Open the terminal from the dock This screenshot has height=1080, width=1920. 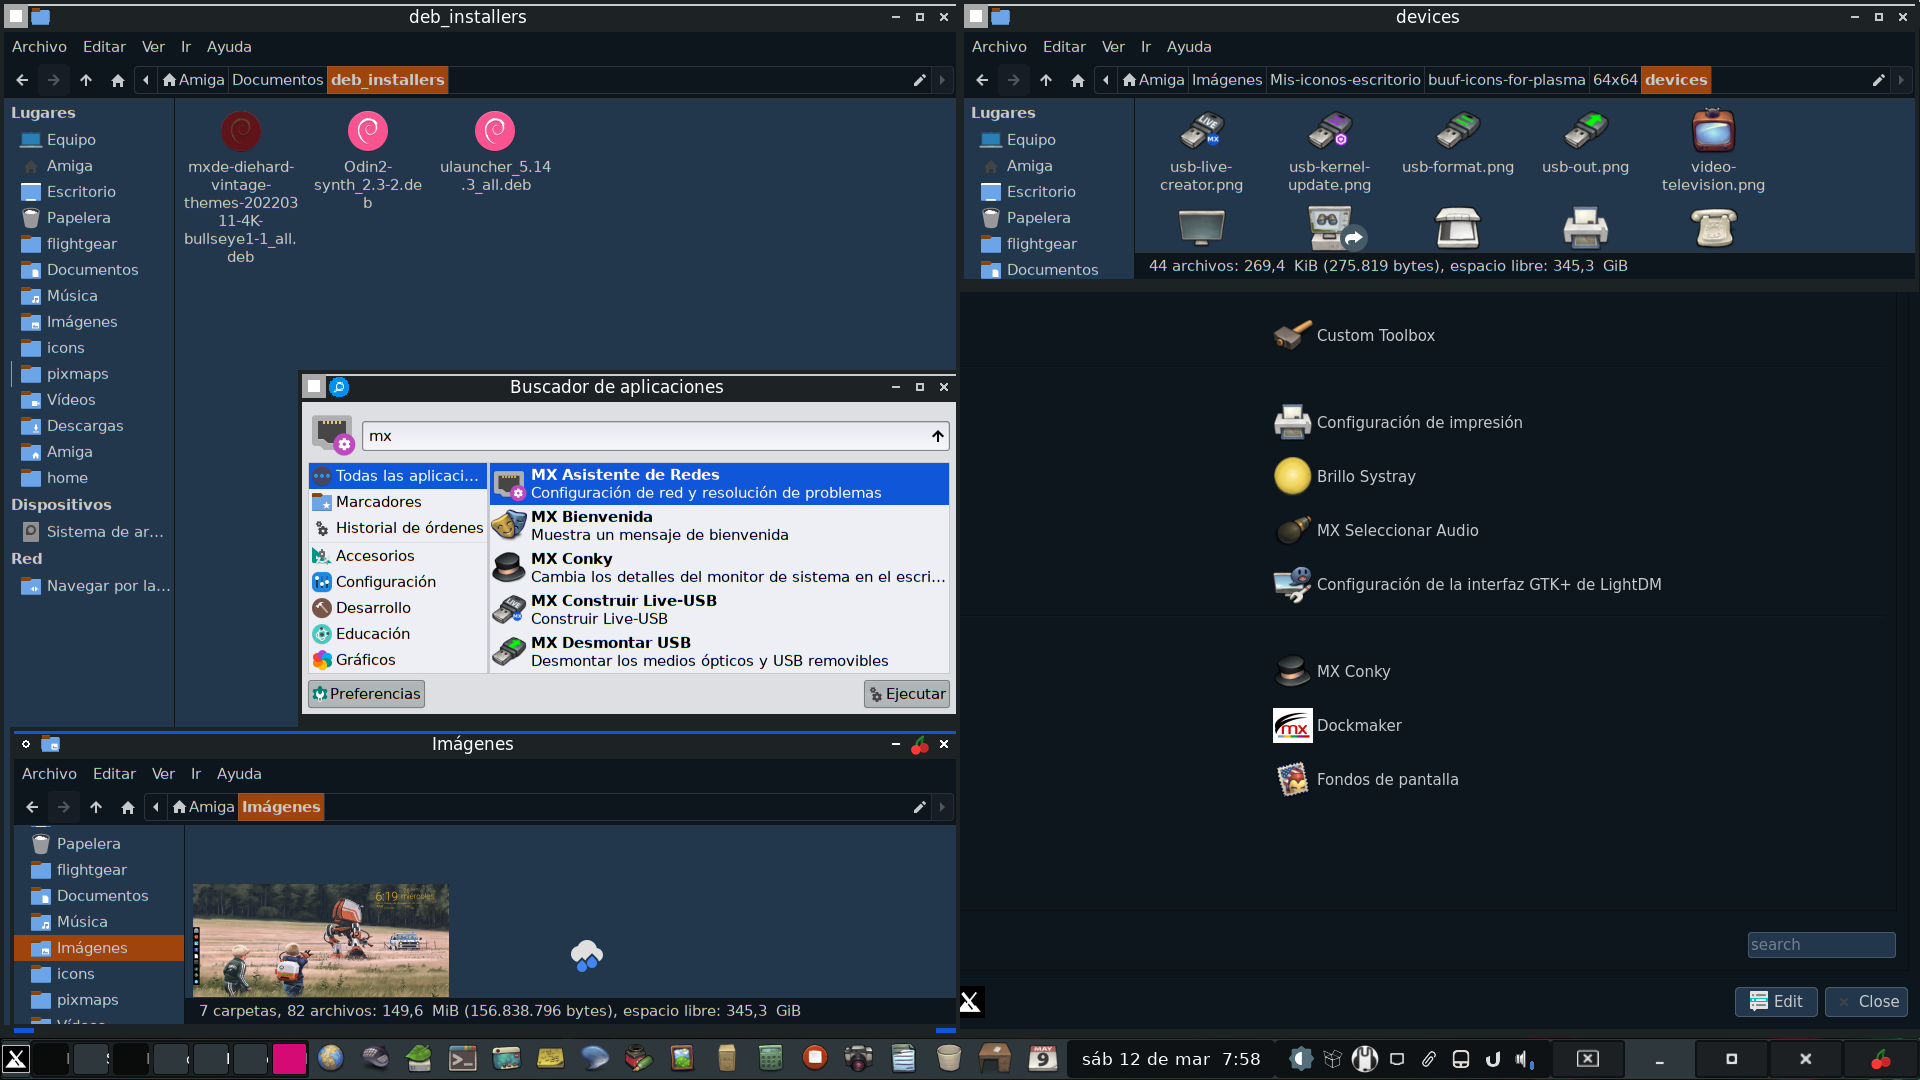tap(462, 1058)
